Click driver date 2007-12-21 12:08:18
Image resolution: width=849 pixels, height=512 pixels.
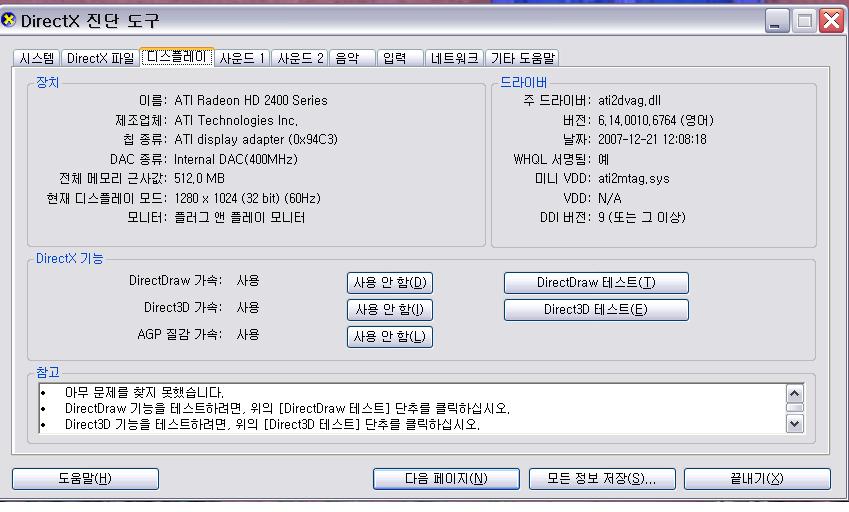(x=652, y=140)
